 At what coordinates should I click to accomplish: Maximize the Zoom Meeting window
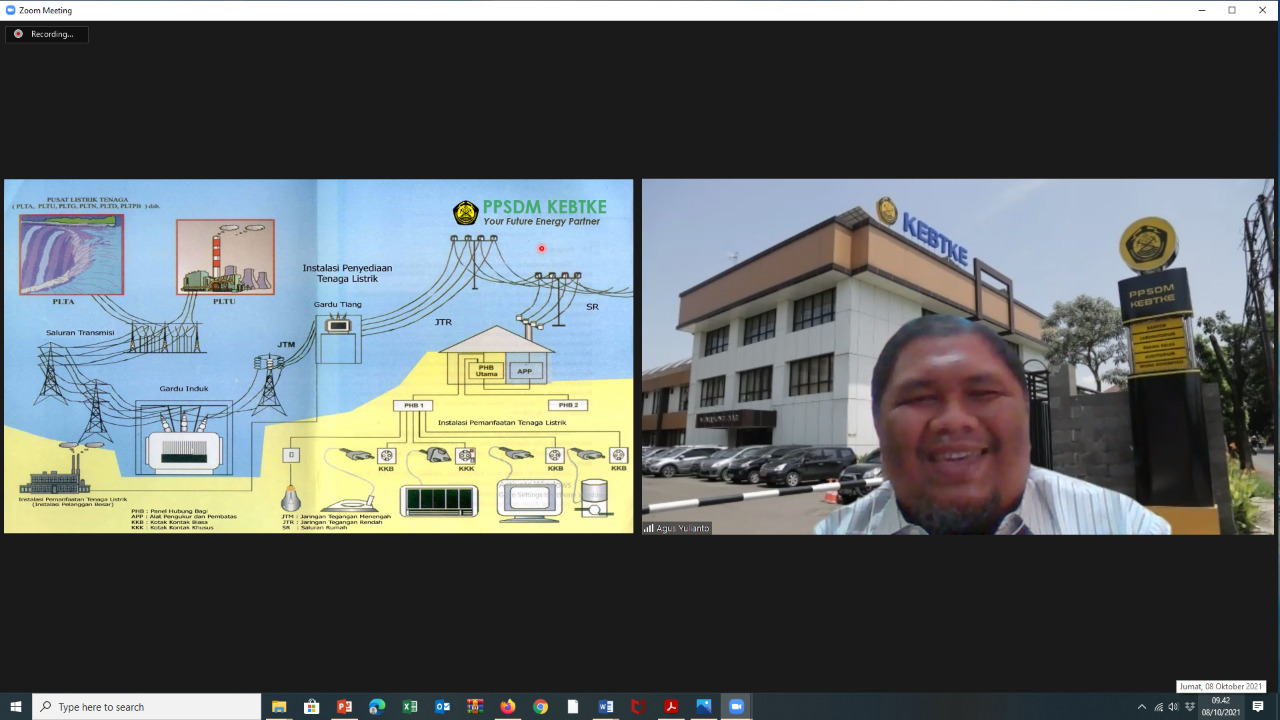click(x=1232, y=10)
